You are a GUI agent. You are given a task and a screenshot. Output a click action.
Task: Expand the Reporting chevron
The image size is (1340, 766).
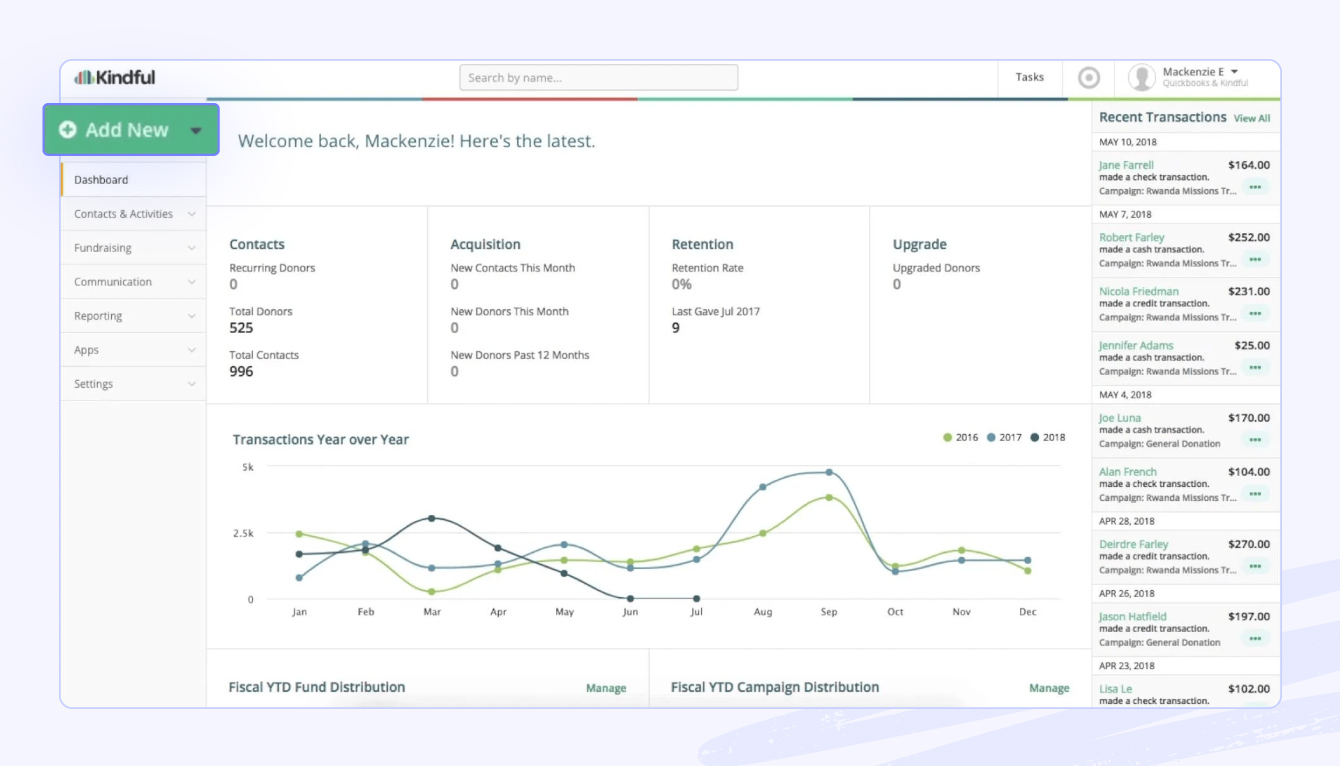(x=191, y=316)
